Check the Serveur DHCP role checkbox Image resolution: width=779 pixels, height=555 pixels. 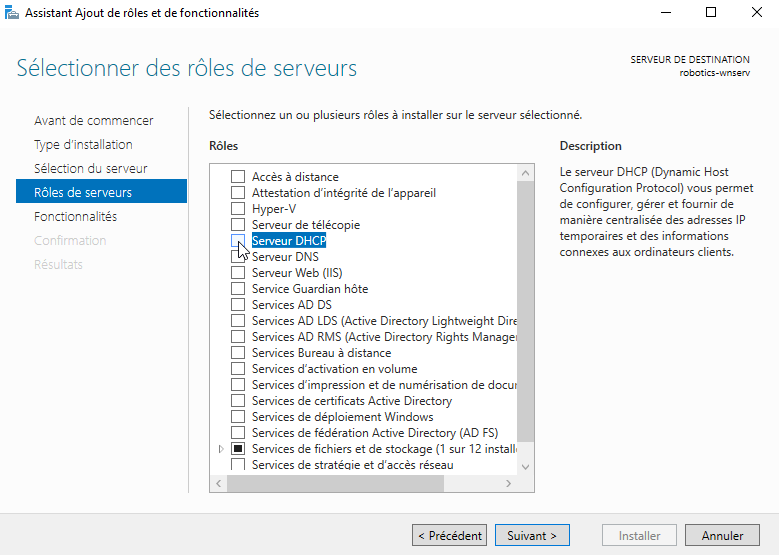[238, 240]
